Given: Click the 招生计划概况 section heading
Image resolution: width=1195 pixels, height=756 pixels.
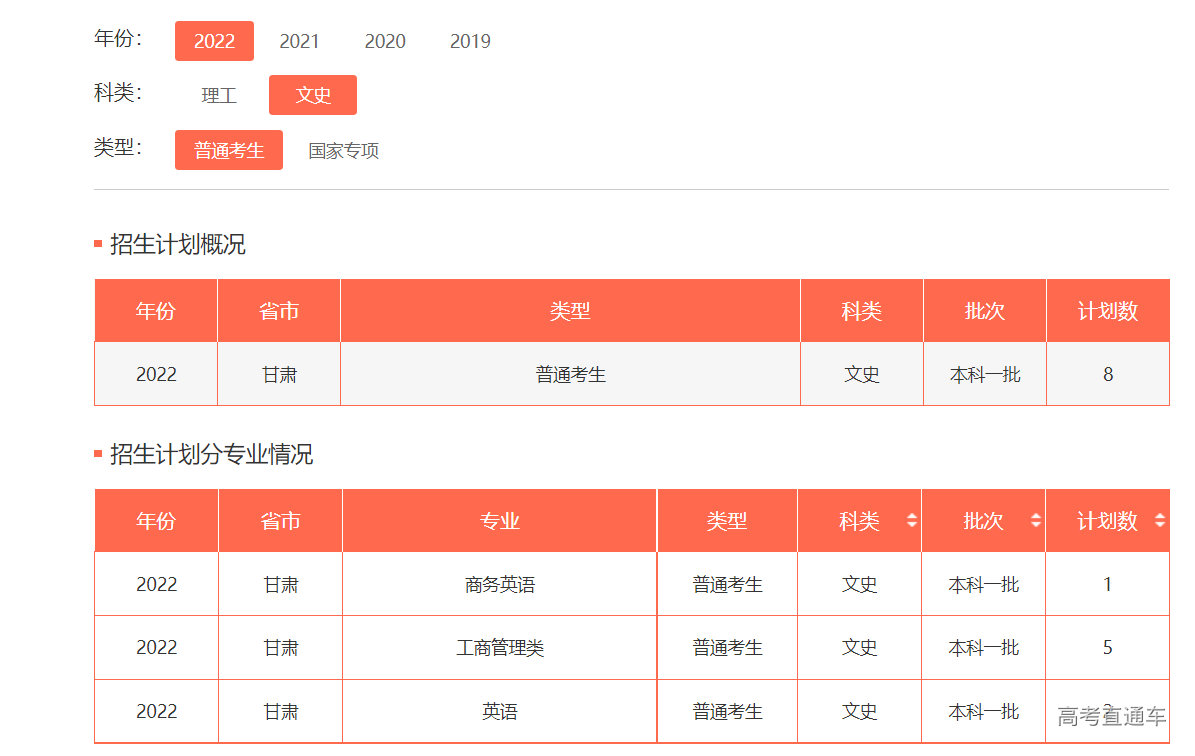Looking at the screenshot, I should point(178,245).
